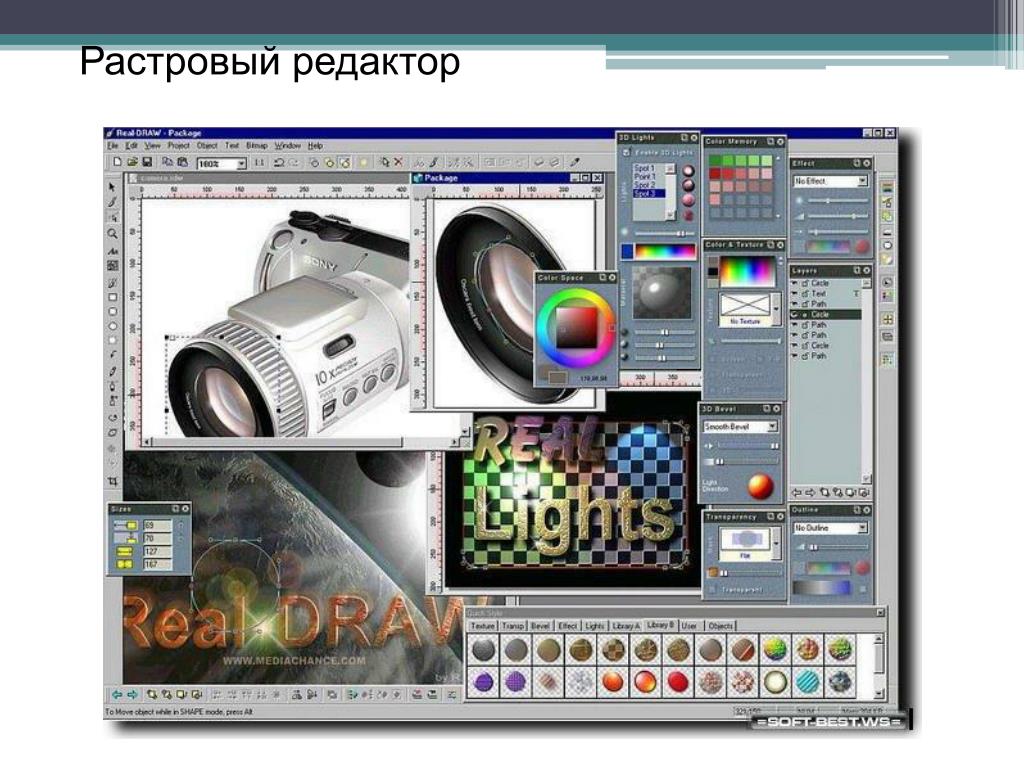Apply the first purple sphere quick style
This screenshot has width=1024, height=768.
tap(484, 682)
